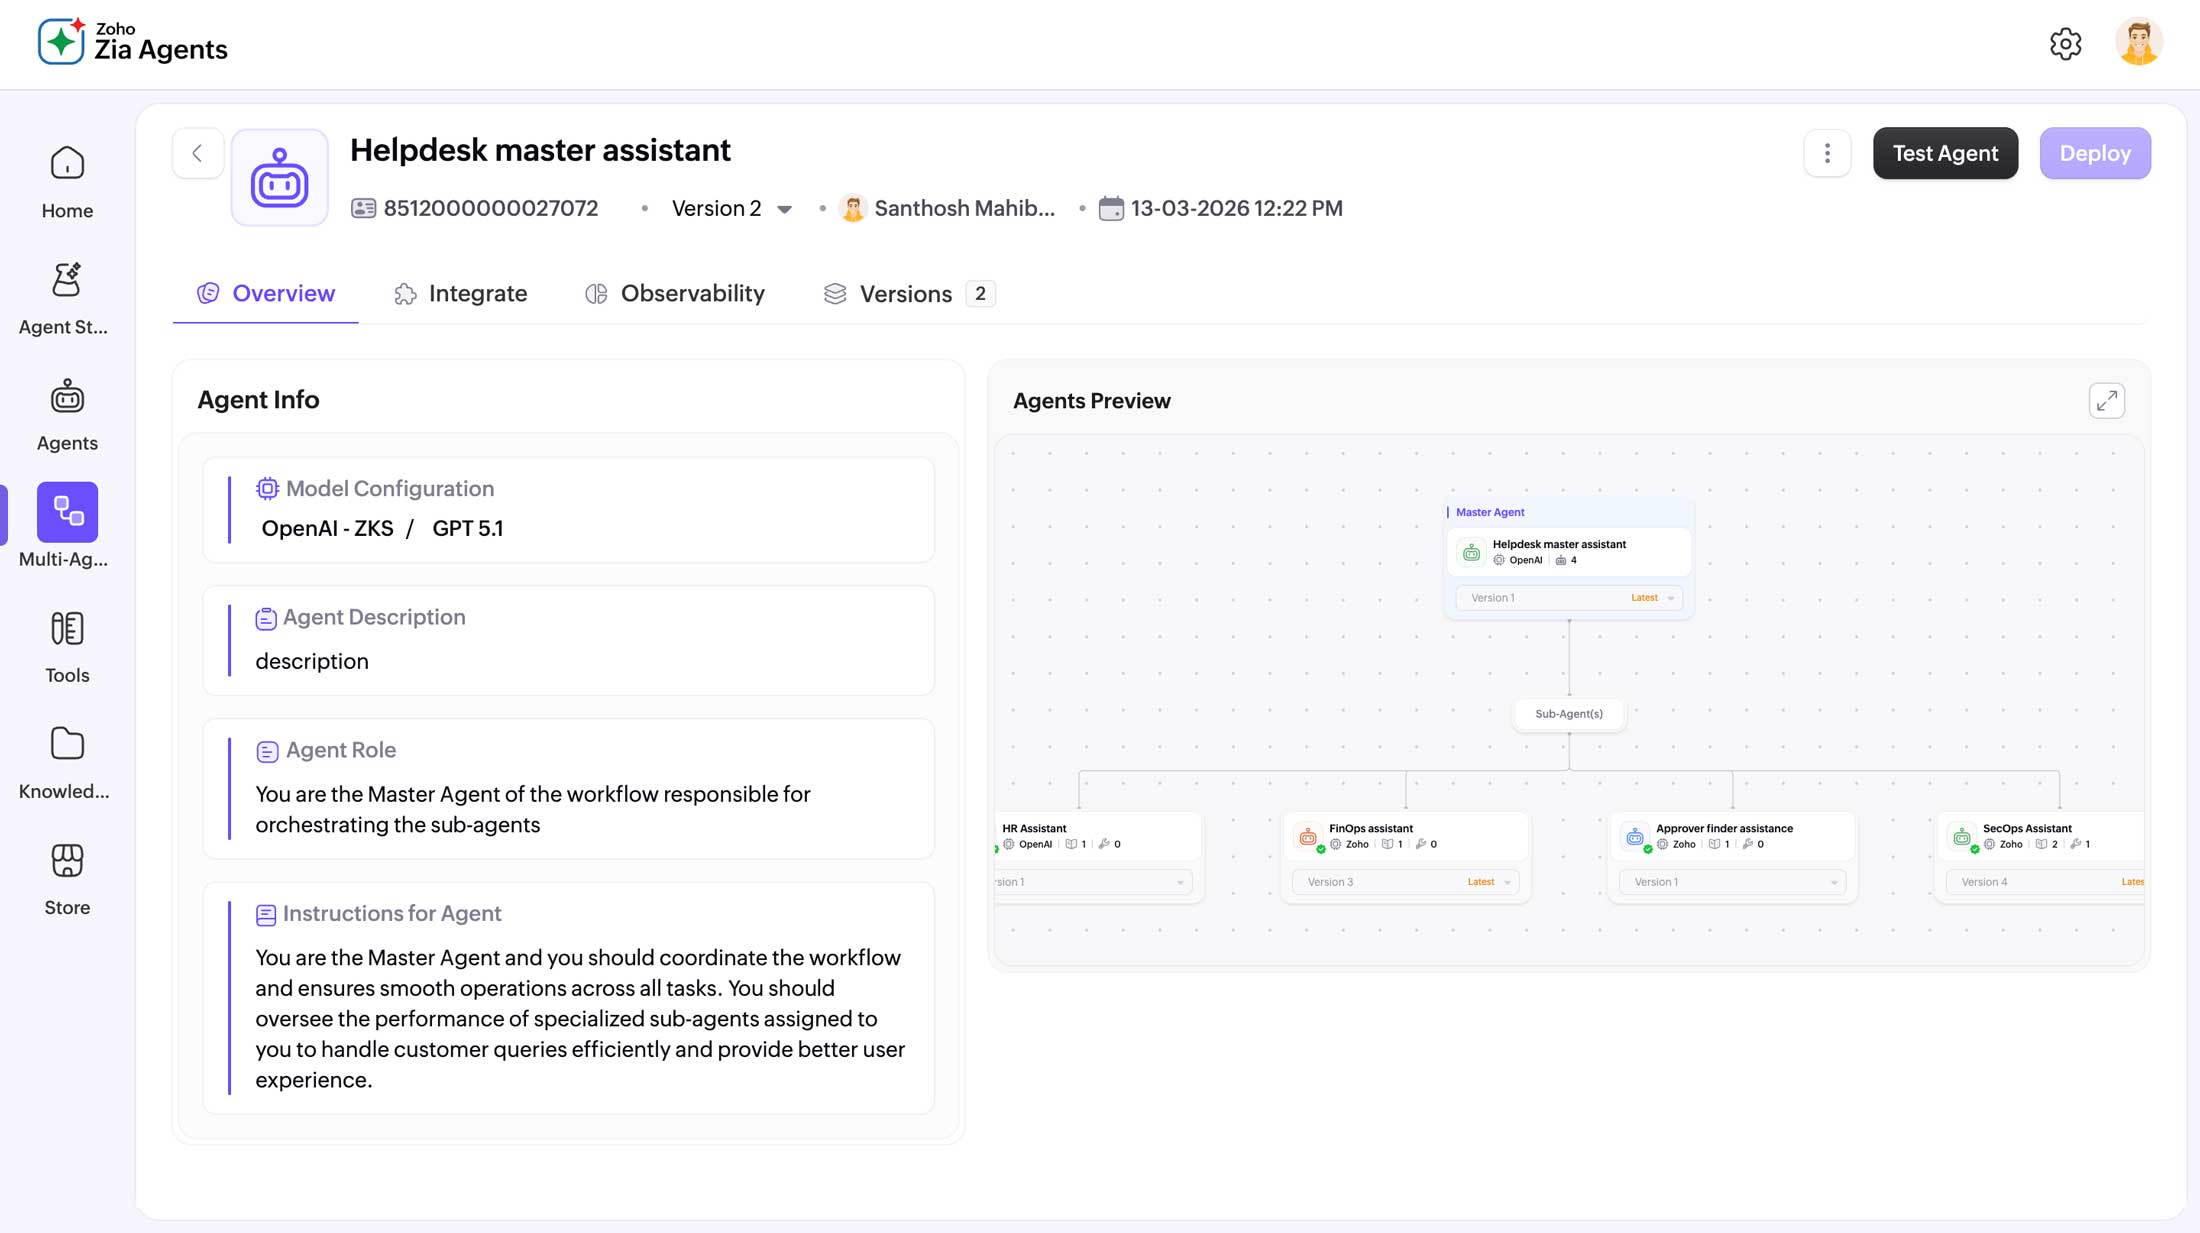
Task: Switch to the Integrate tab
Action: [x=461, y=294]
